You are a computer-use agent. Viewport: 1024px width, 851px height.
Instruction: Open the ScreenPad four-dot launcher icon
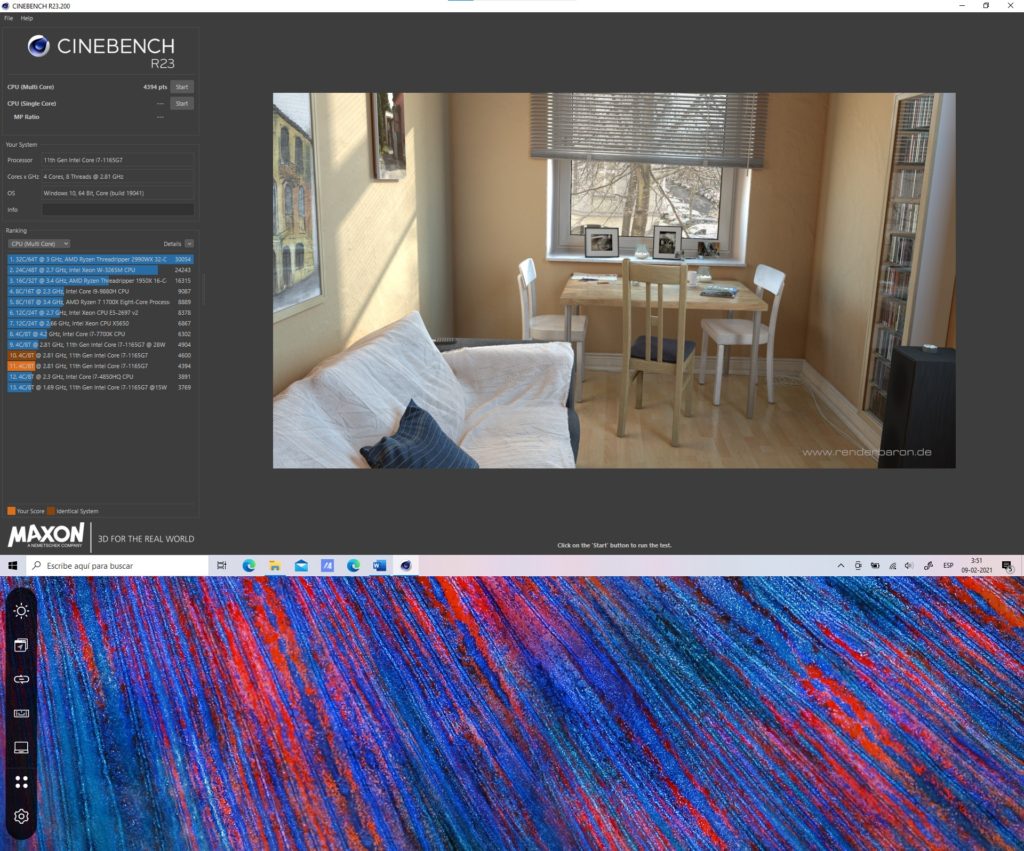coord(21,782)
